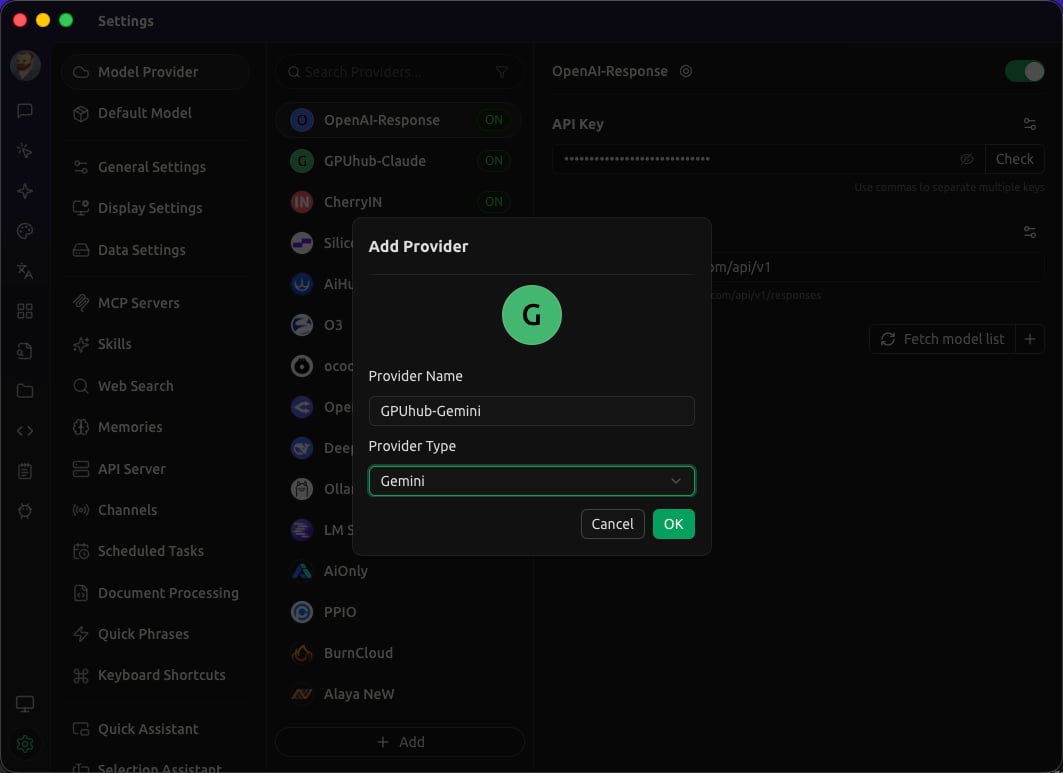Open API Server settings

[x=155, y=469]
